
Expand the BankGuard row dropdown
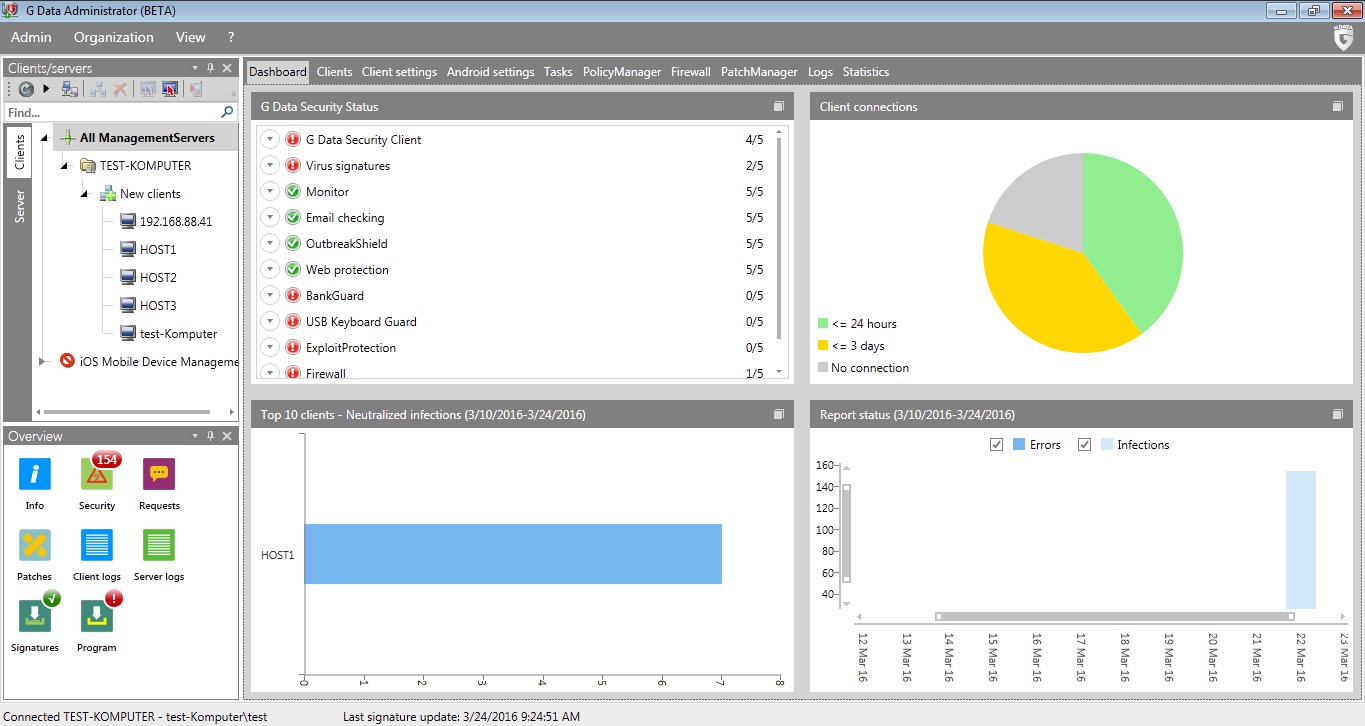[x=270, y=295]
